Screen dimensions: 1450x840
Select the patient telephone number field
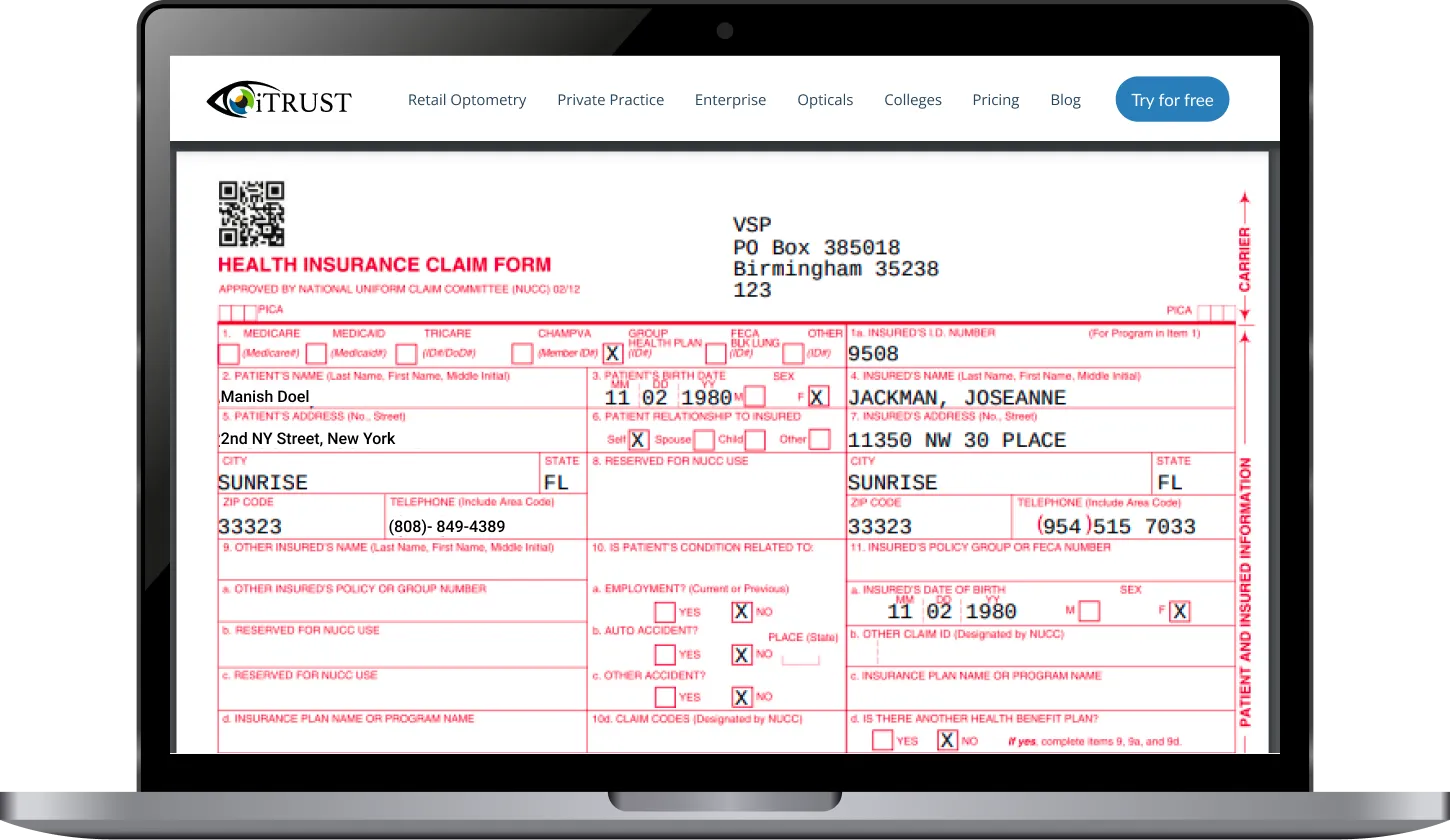[485, 526]
